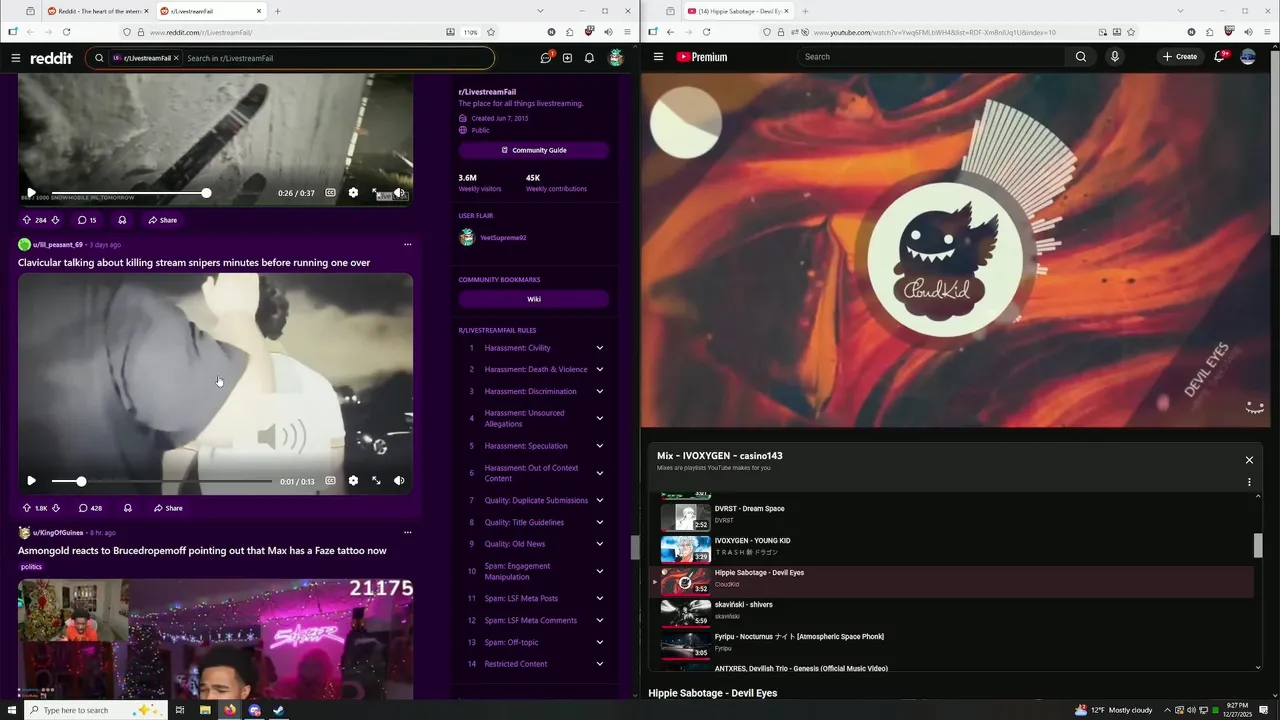
Task: Open the Community Guide button
Action: point(534,150)
